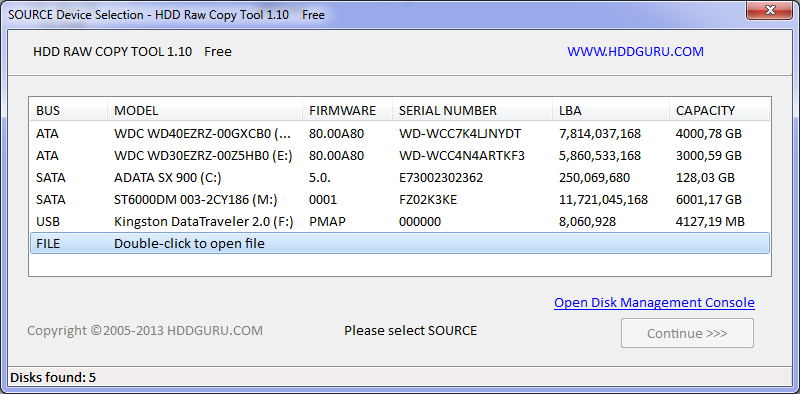Click serial number WD-WCC7K4LJNYDT
Image resolution: width=800 pixels, height=394 pixels.
(460, 134)
